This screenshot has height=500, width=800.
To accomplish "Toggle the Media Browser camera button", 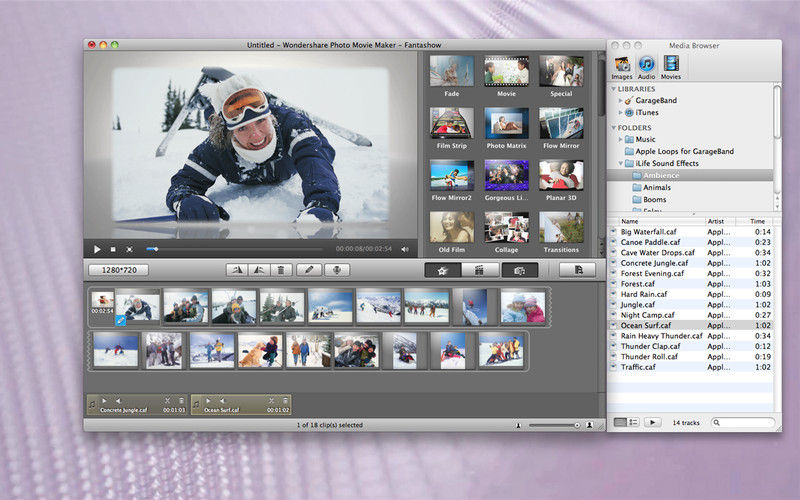I will 519,270.
